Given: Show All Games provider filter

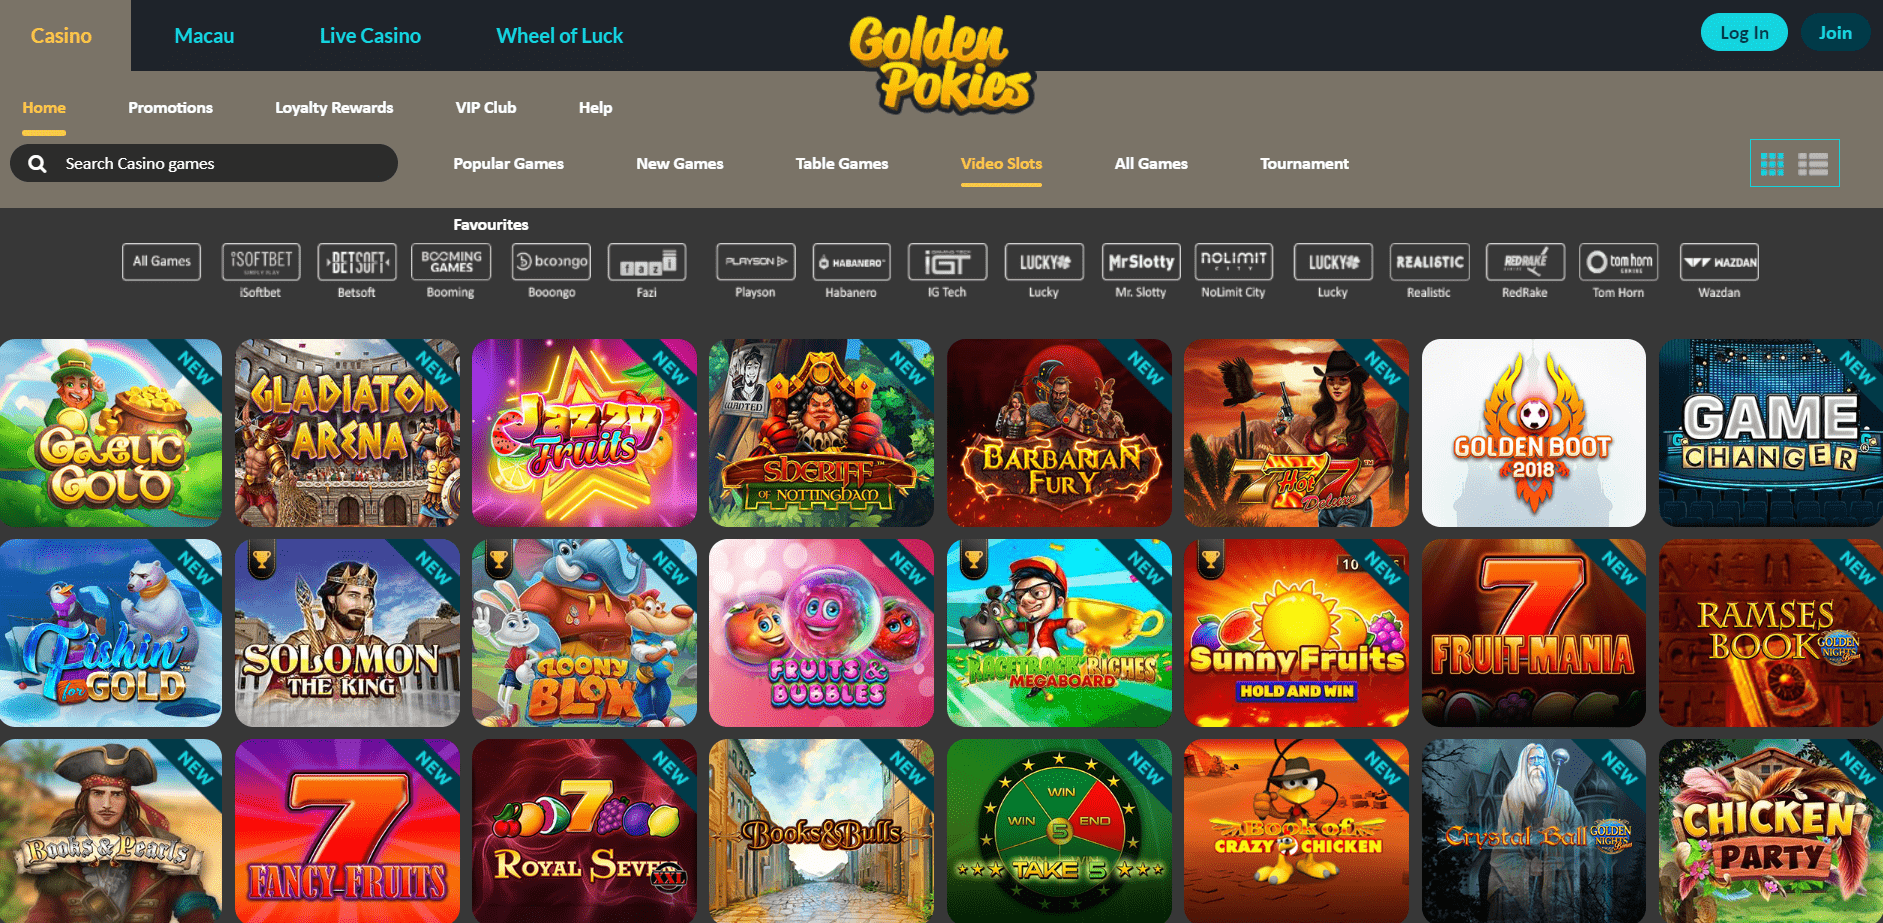Looking at the screenshot, I should pos(162,262).
